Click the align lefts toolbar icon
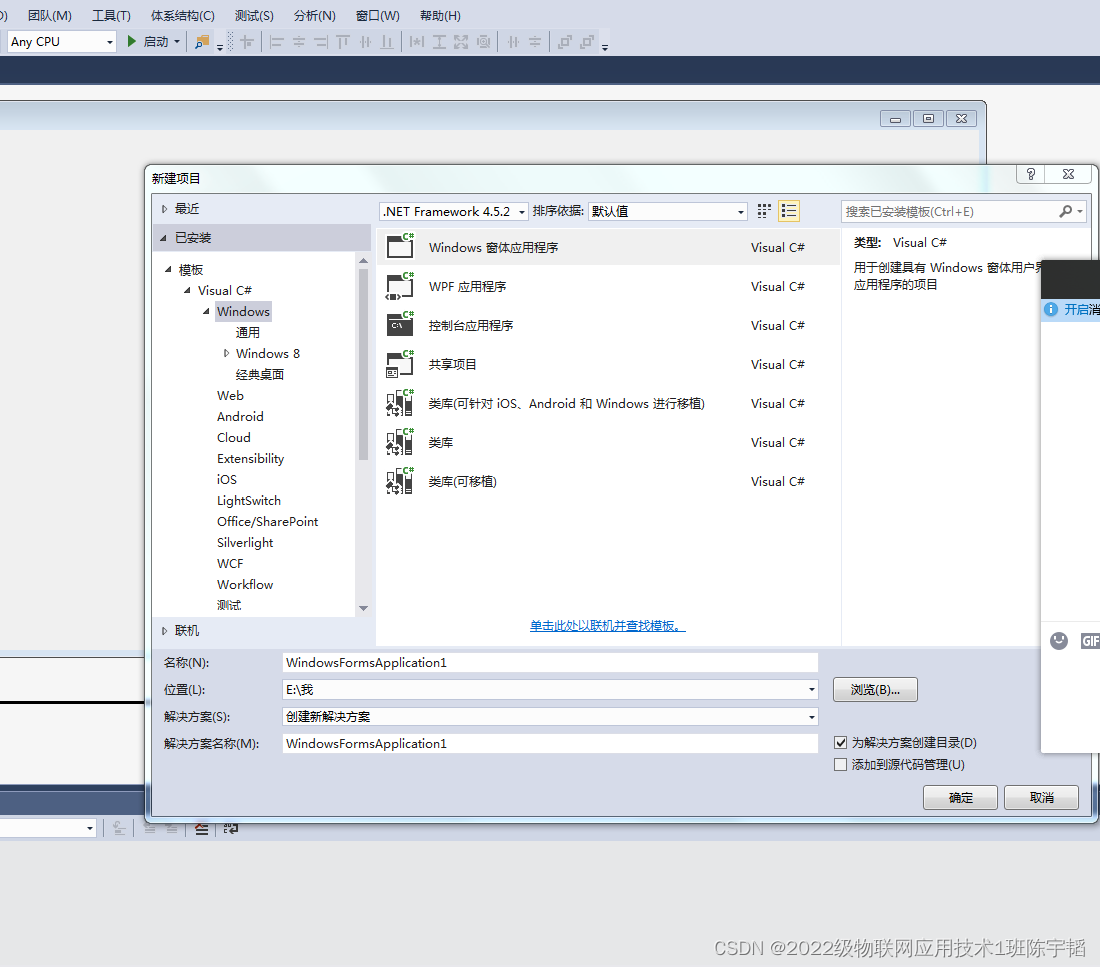This screenshot has width=1100, height=967. coord(276,42)
